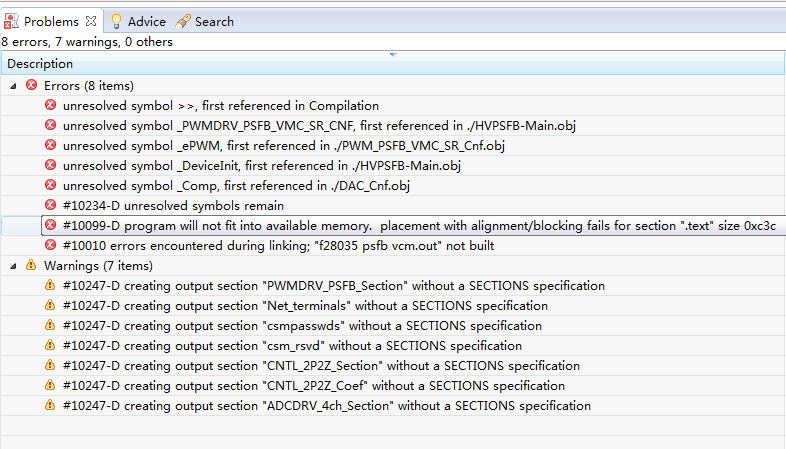Select the "Net_terminals" section warning
The height and width of the screenshot is (449, 786).
pyautogui.click(x=305, y=306)
